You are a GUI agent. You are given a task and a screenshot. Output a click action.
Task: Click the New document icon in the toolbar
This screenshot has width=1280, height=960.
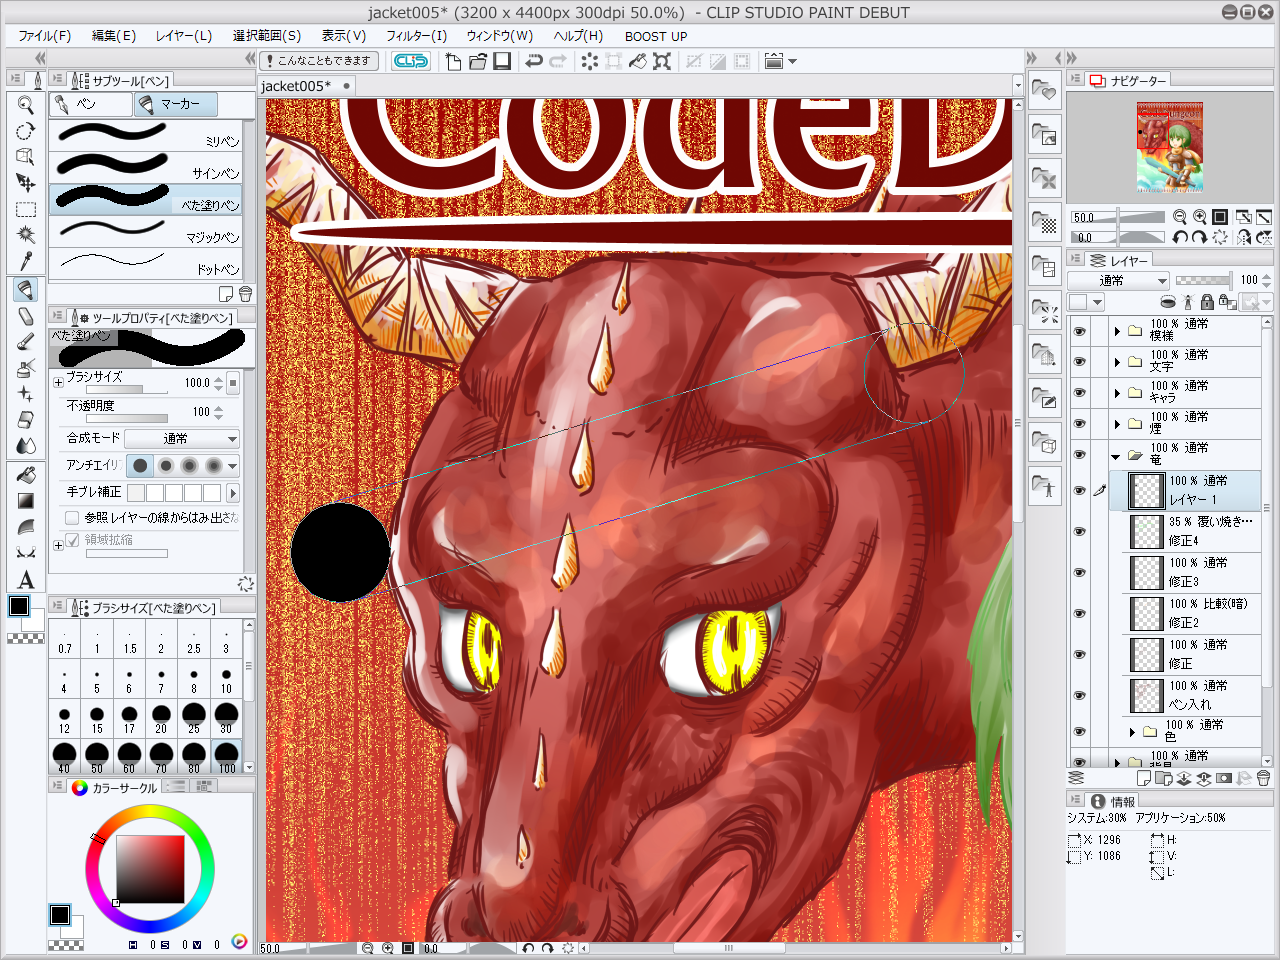pyautogui.click(x=453, y=61)
